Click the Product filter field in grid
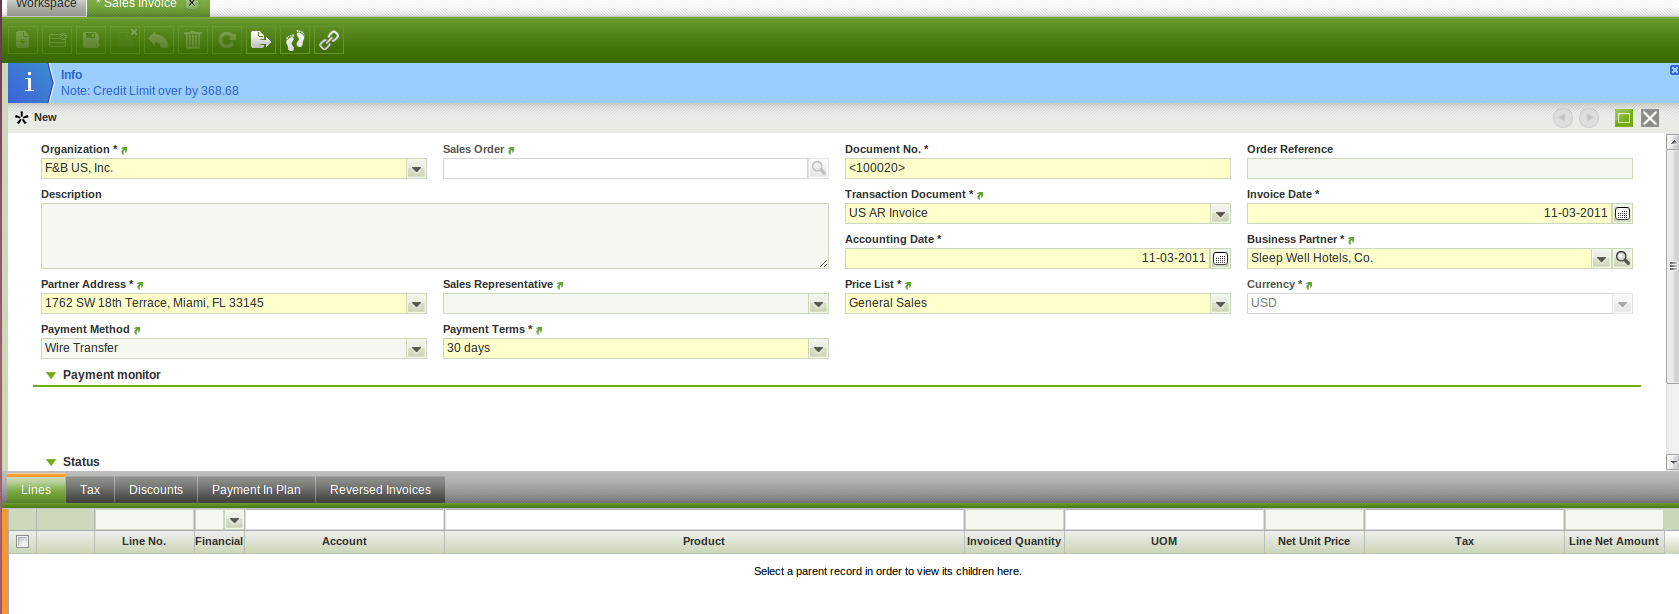Screen dimensions: 1679x614 (704, 520)
